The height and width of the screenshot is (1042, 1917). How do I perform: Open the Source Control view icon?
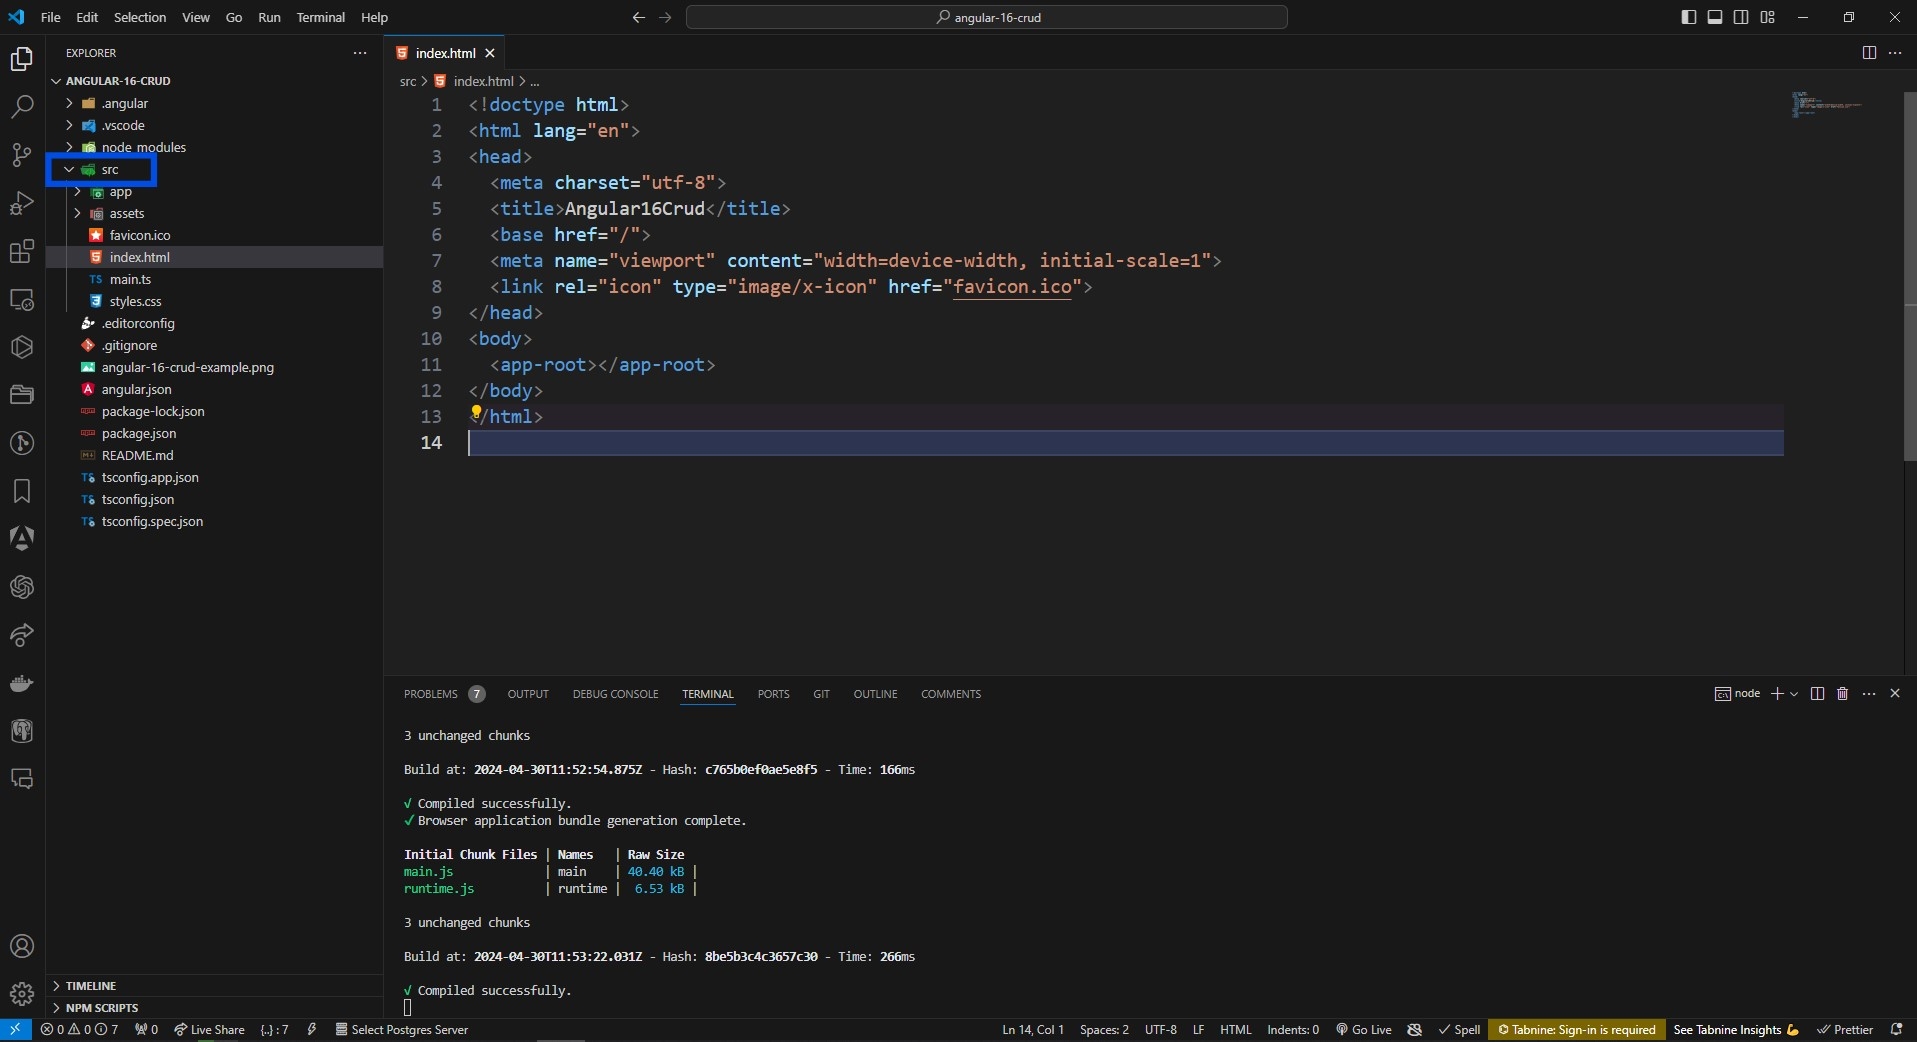(x=22, y=155)
